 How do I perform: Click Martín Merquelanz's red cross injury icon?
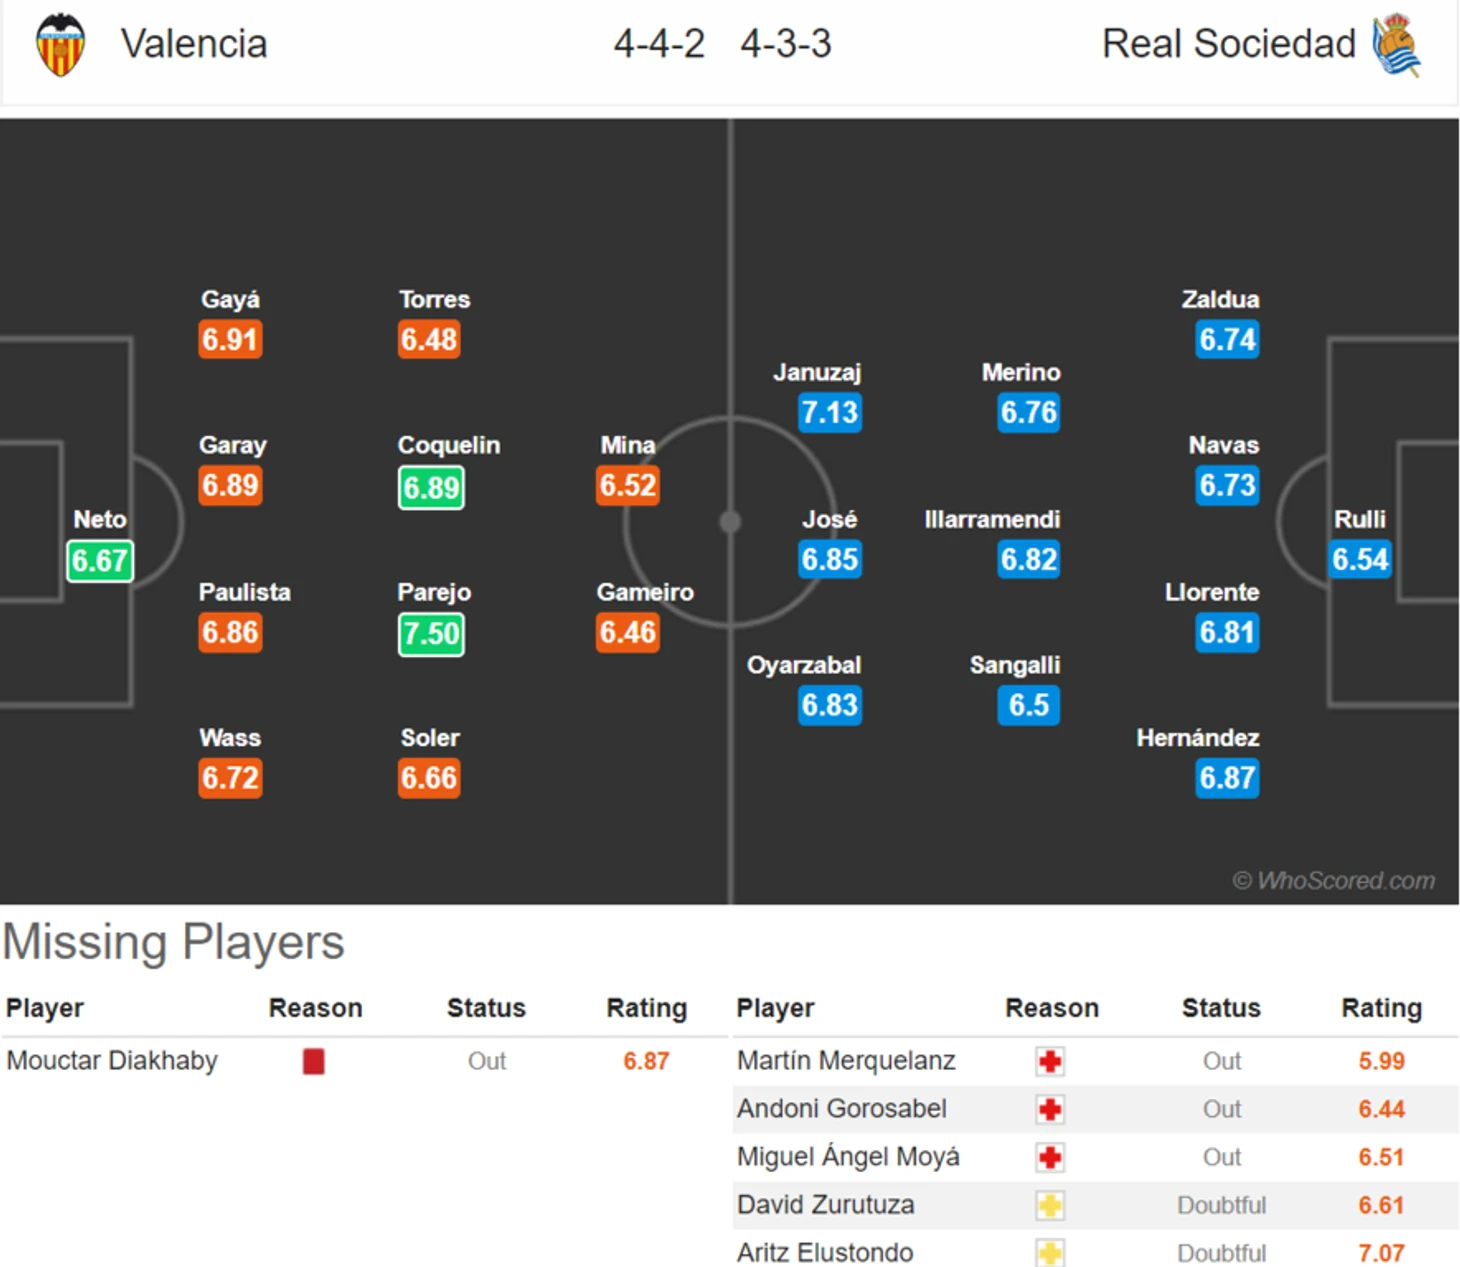click(x=1050, y=1061)
